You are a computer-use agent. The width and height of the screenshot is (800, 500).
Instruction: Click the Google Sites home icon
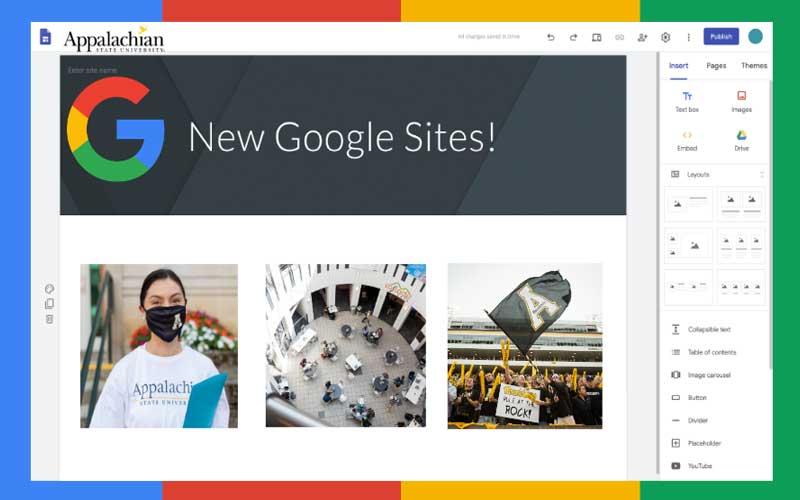point(45,37)
